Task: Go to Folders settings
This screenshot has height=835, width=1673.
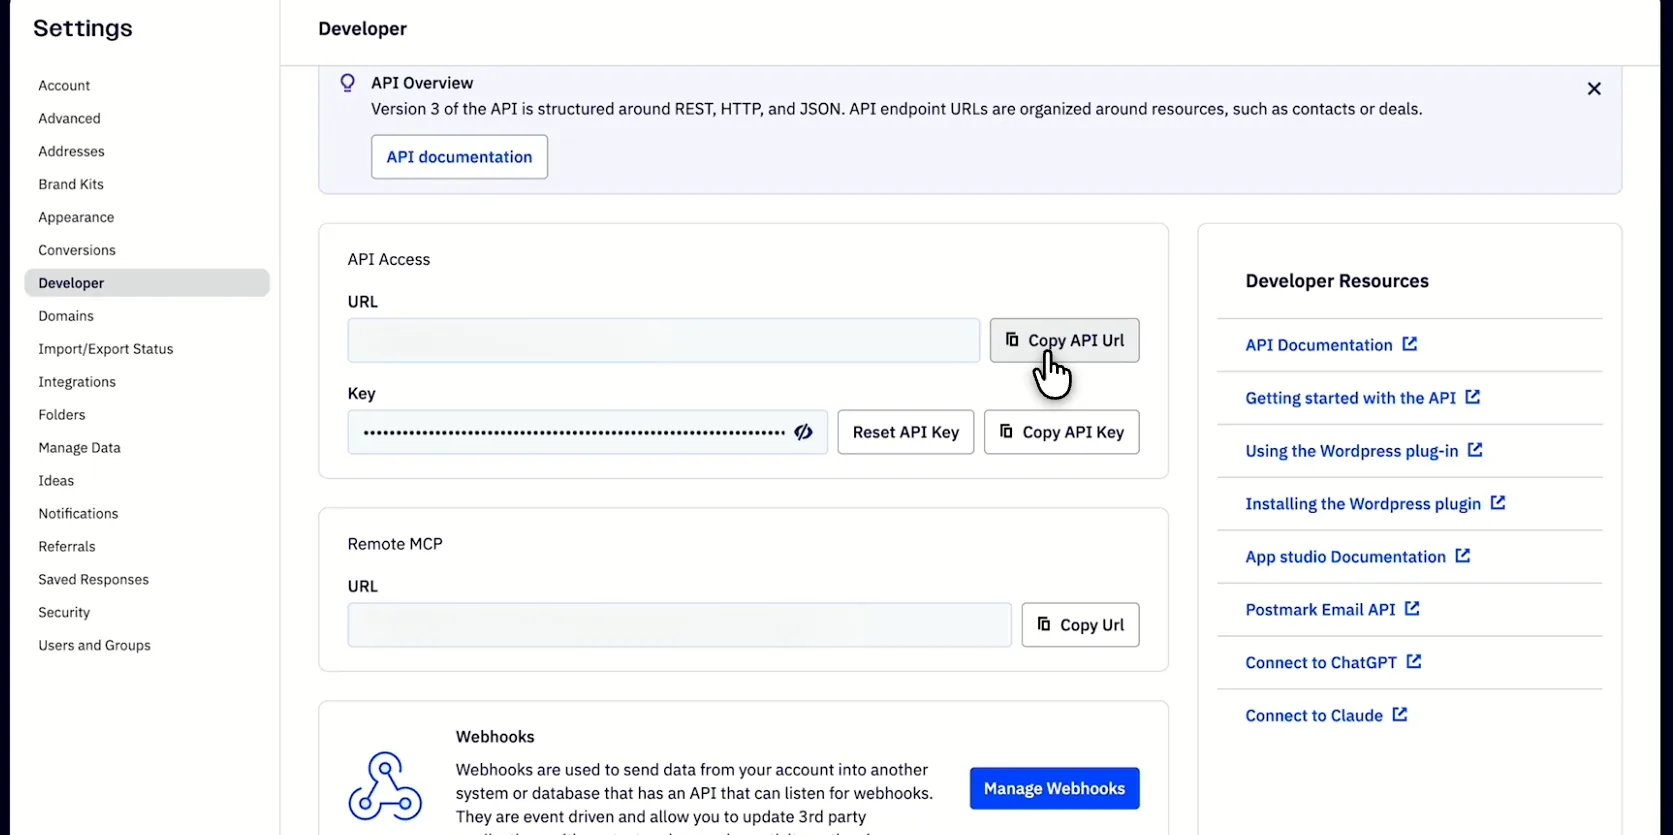Action: coord(62,415)
